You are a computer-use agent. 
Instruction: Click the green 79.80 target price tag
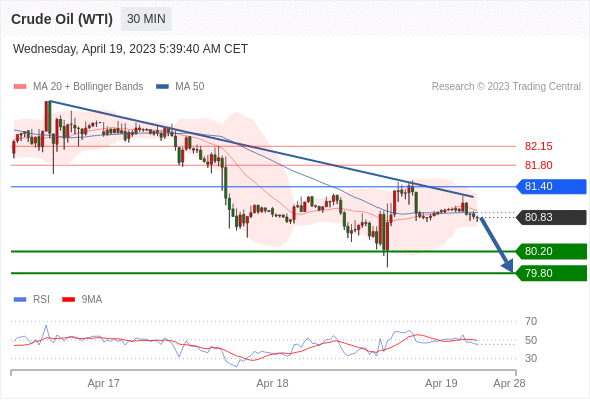point(552,273)
